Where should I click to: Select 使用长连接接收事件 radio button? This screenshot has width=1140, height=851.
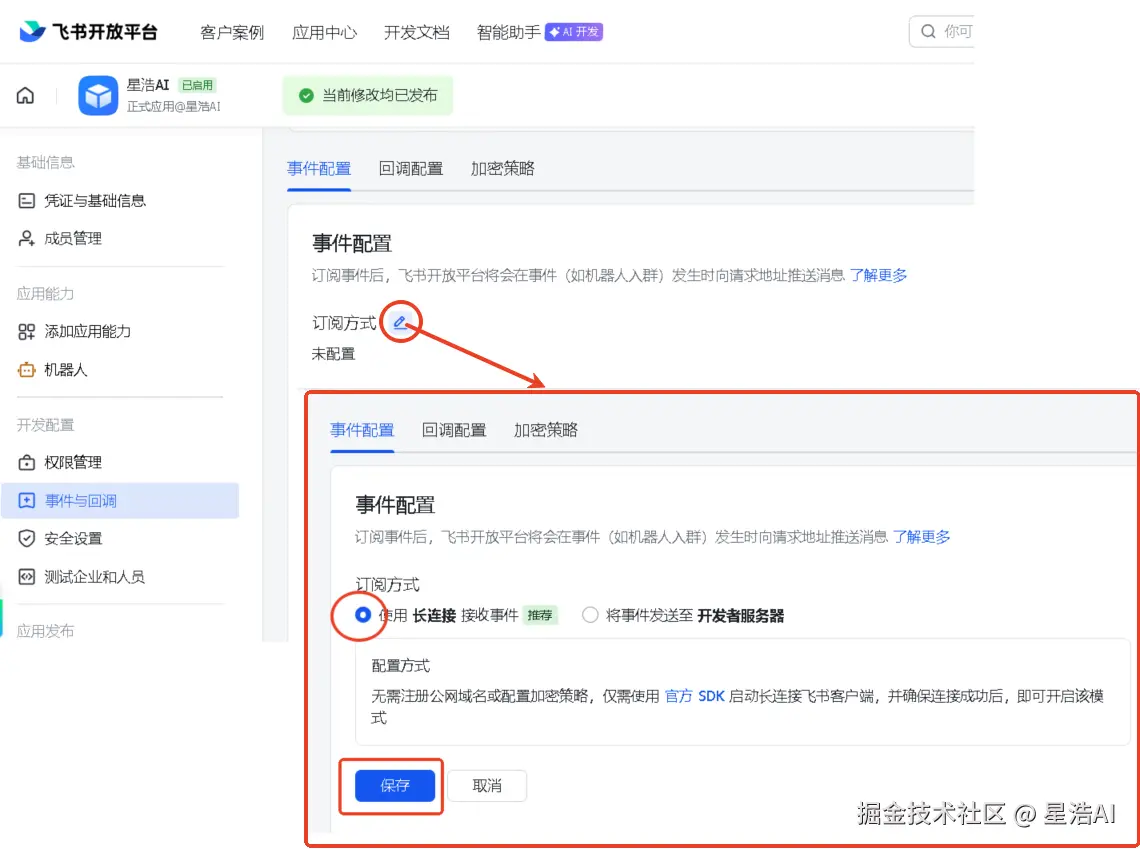[363, 615]
